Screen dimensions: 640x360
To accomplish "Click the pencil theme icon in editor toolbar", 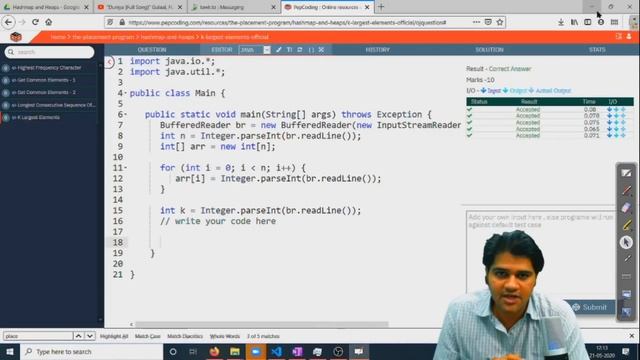I will (278, 50).
